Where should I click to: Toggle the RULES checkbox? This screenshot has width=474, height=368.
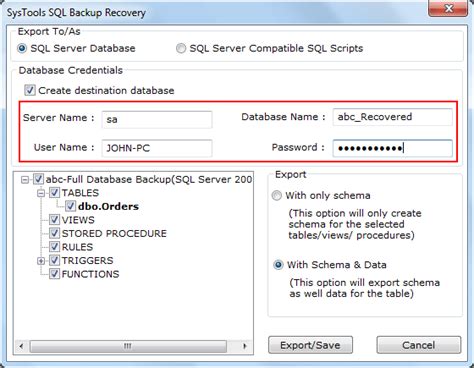pos(54,247)
